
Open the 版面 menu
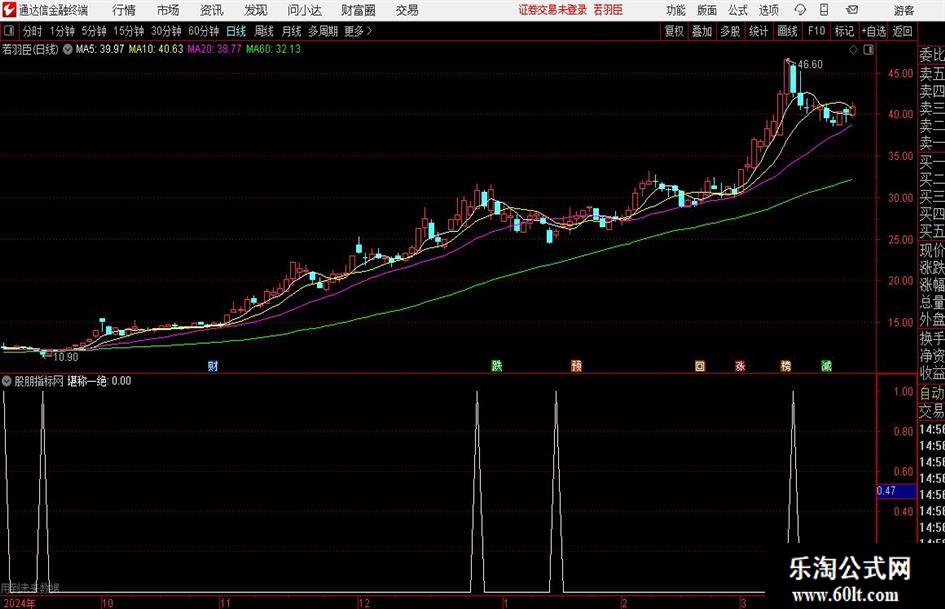(x=706, y=10)
